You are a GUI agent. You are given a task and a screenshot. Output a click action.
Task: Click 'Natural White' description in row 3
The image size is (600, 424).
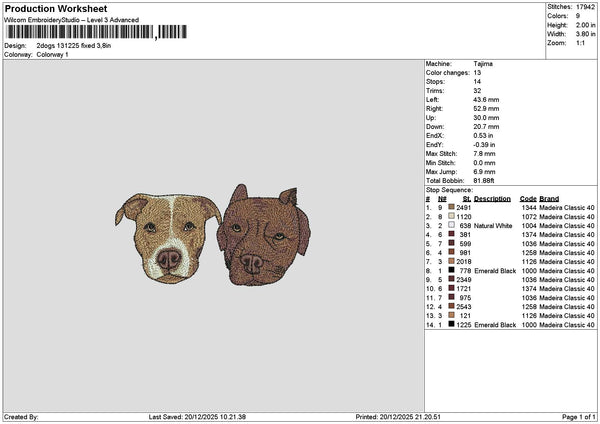pos(493,226)
